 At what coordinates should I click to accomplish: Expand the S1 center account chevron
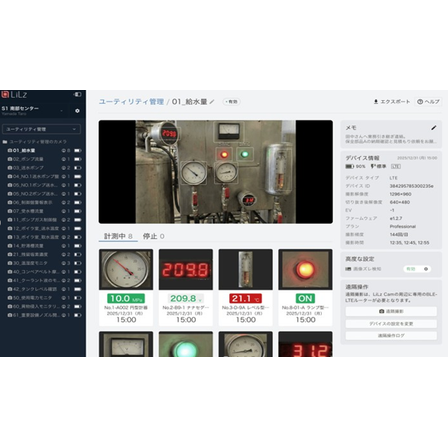(x=61, y=111)
